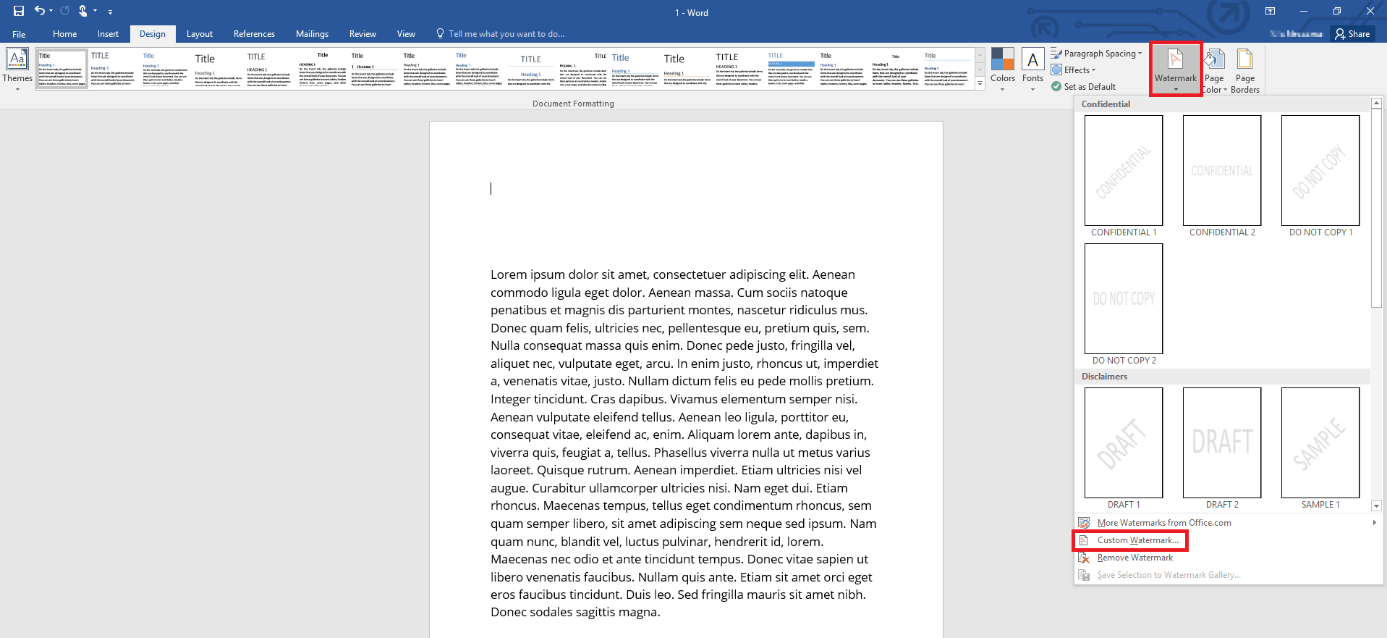Open the Effects menu

(1075, 70)
